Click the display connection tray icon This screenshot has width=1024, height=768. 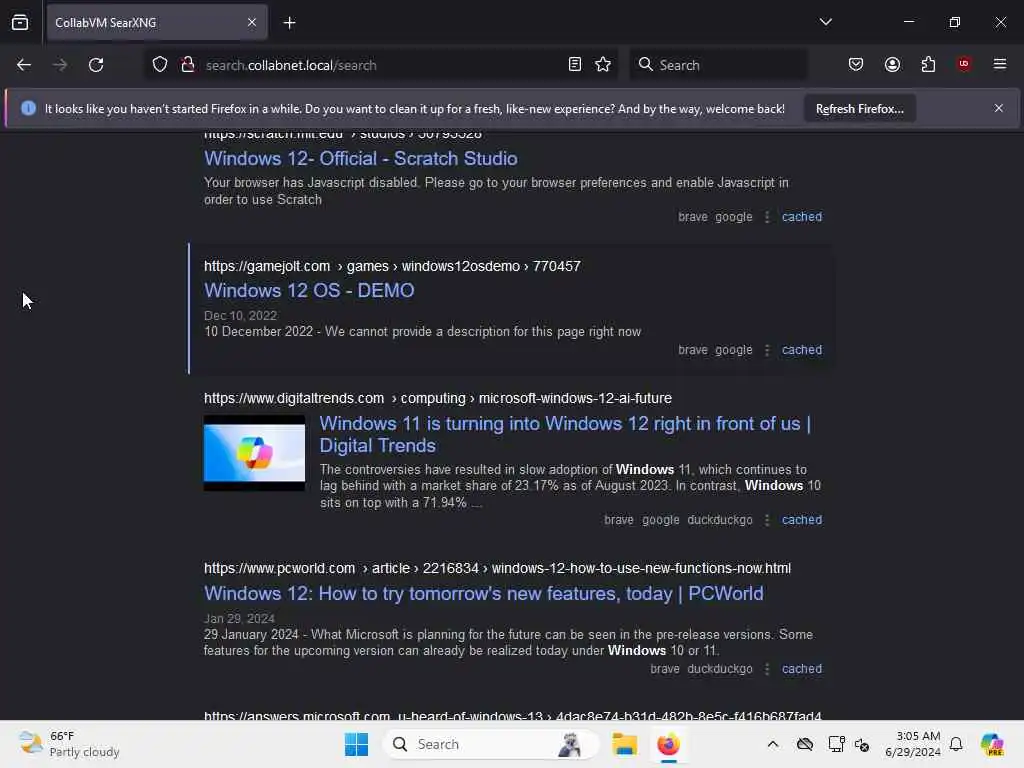836,744
